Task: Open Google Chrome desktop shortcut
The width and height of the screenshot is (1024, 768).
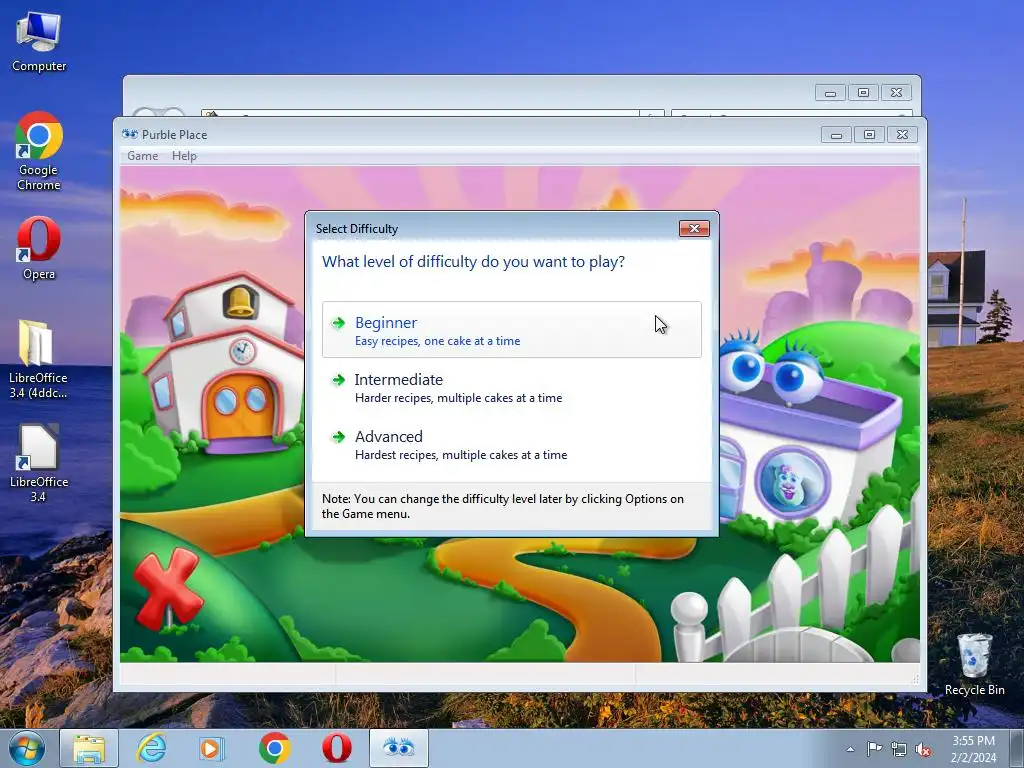Action: 39,152
